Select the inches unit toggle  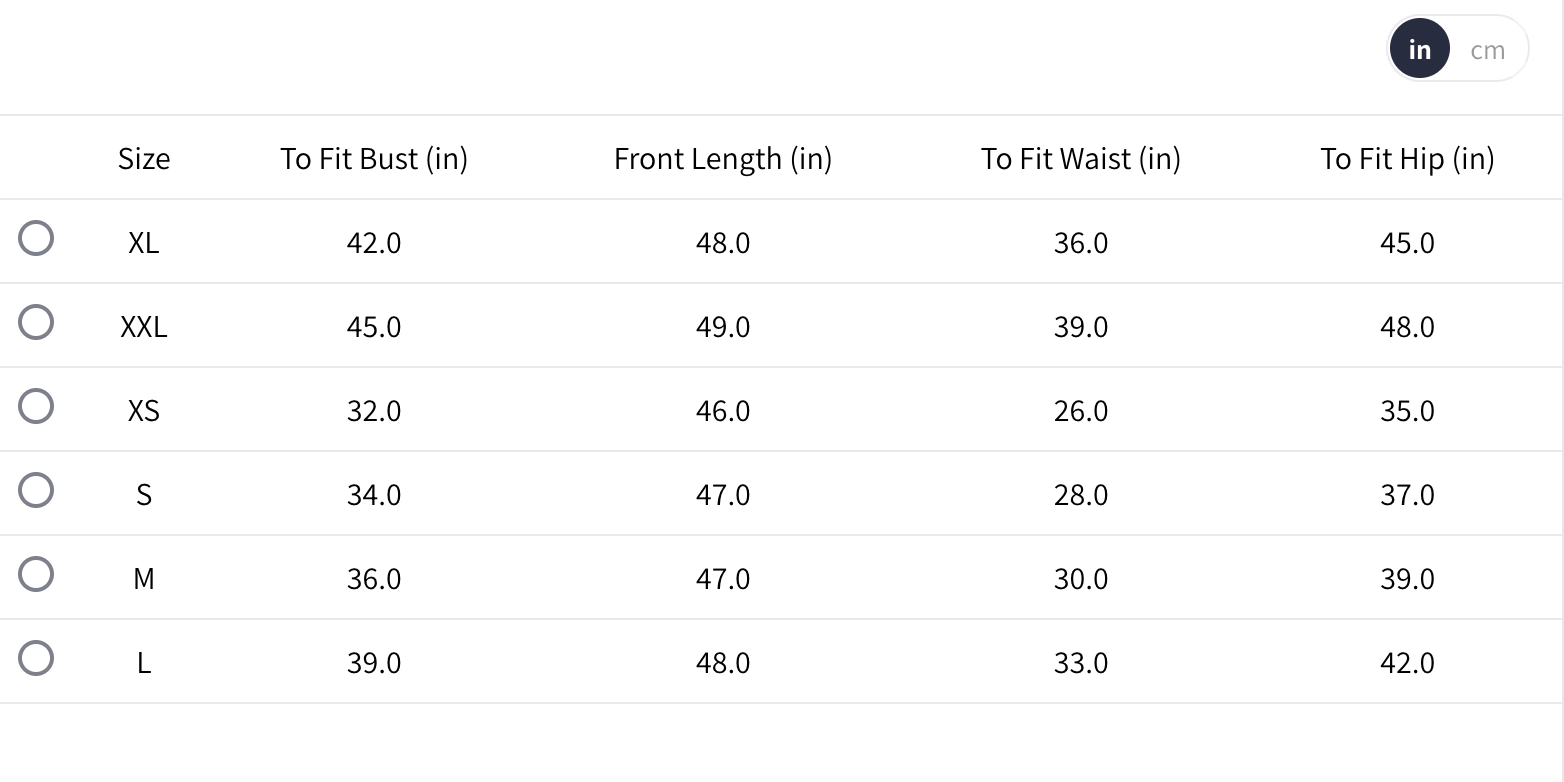coord(1419,50)
